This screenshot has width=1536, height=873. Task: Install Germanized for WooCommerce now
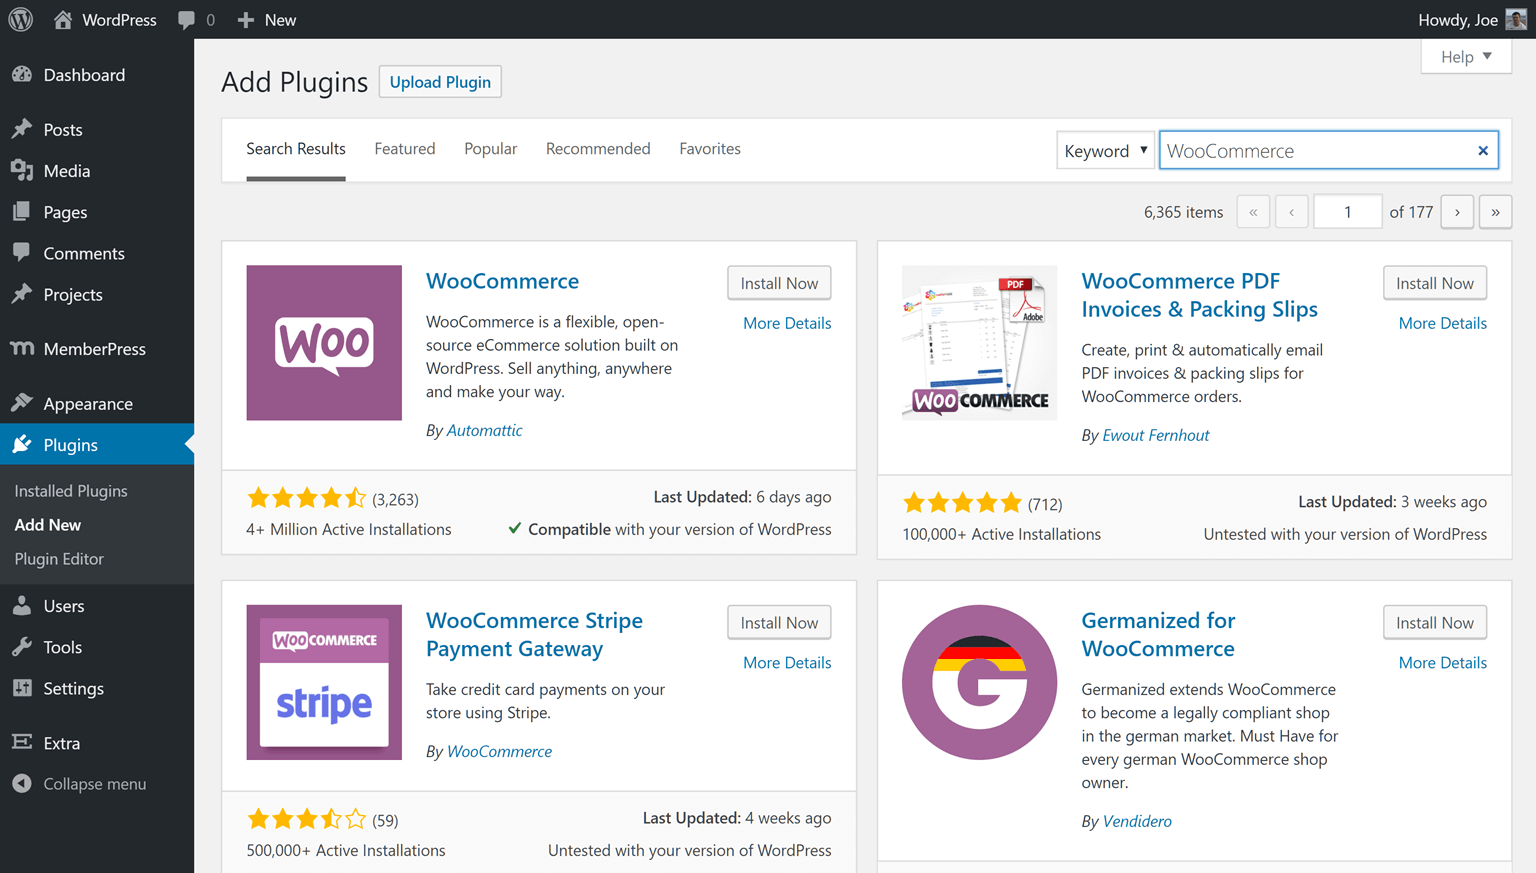[1434, 622]
